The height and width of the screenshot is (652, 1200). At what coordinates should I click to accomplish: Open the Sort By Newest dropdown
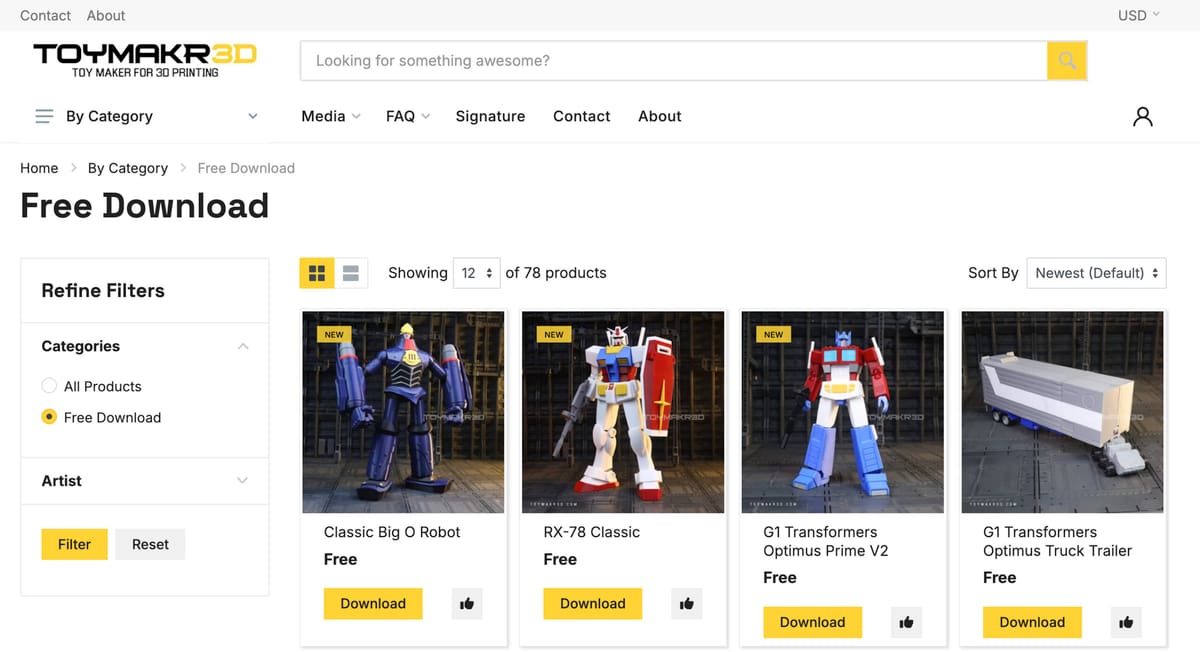click(x=1096, y=273)
